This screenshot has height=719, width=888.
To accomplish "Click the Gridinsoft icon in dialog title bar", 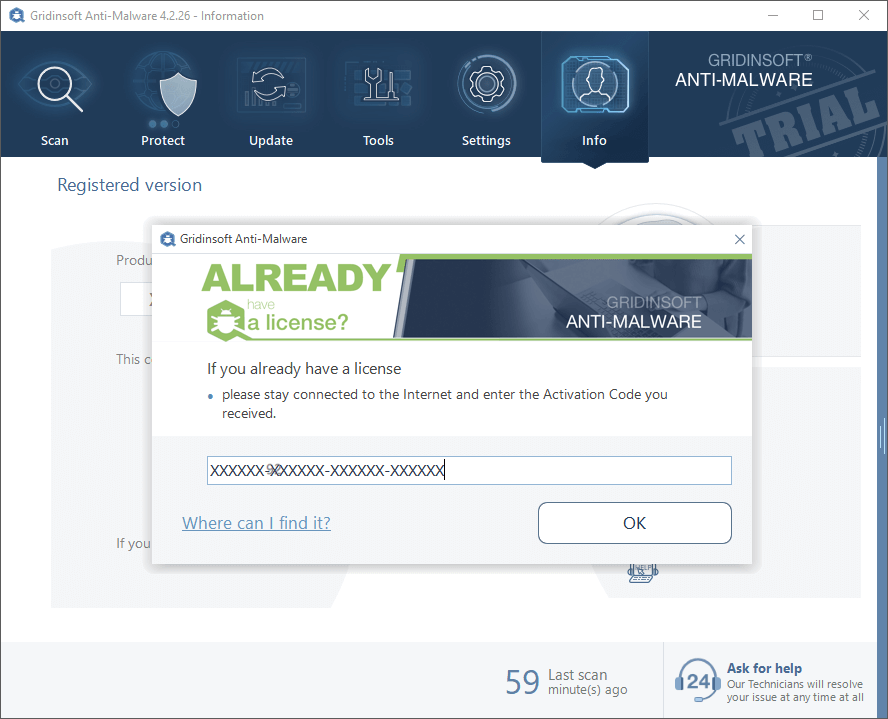I will [167, 239].
